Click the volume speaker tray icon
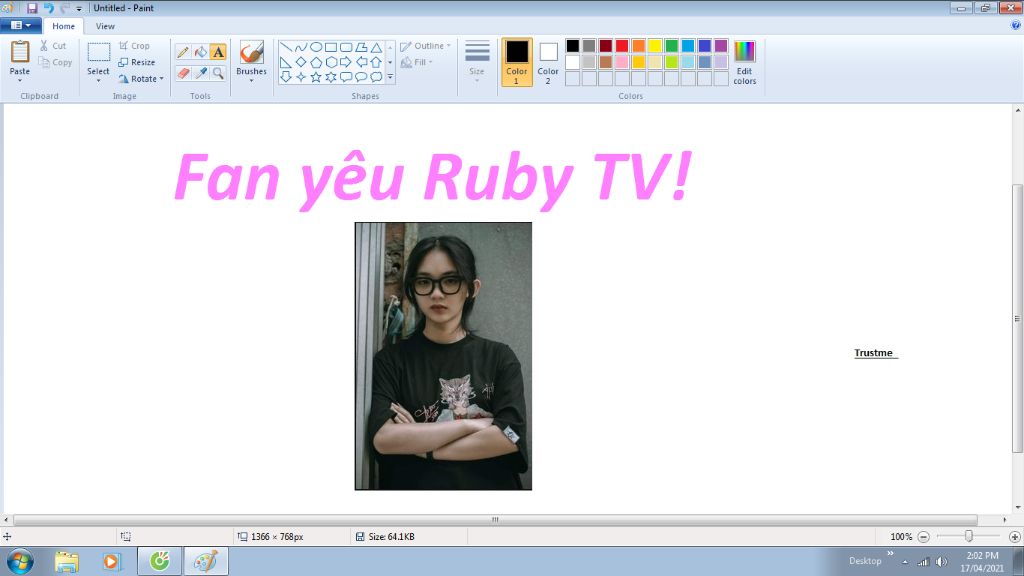The width and height of the screenshot is (1024, 576). click(941, 562)
